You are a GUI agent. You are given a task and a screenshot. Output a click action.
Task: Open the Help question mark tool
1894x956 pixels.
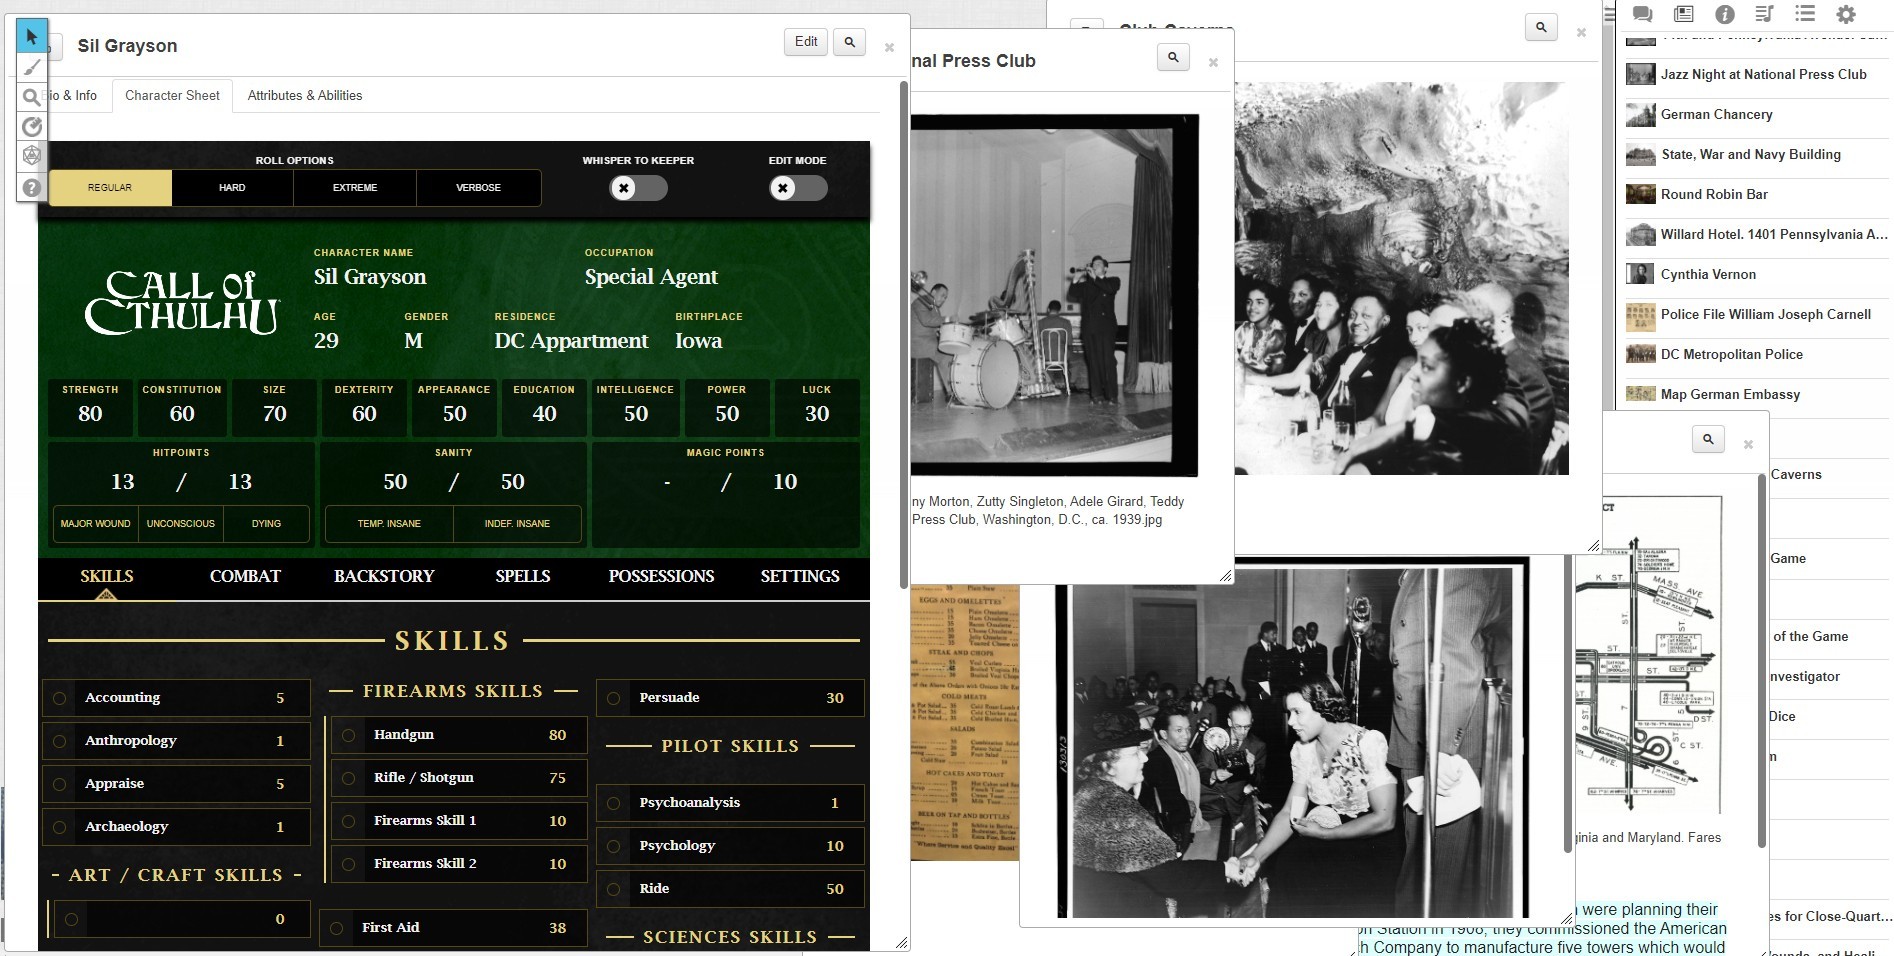(x=32, y=187)
